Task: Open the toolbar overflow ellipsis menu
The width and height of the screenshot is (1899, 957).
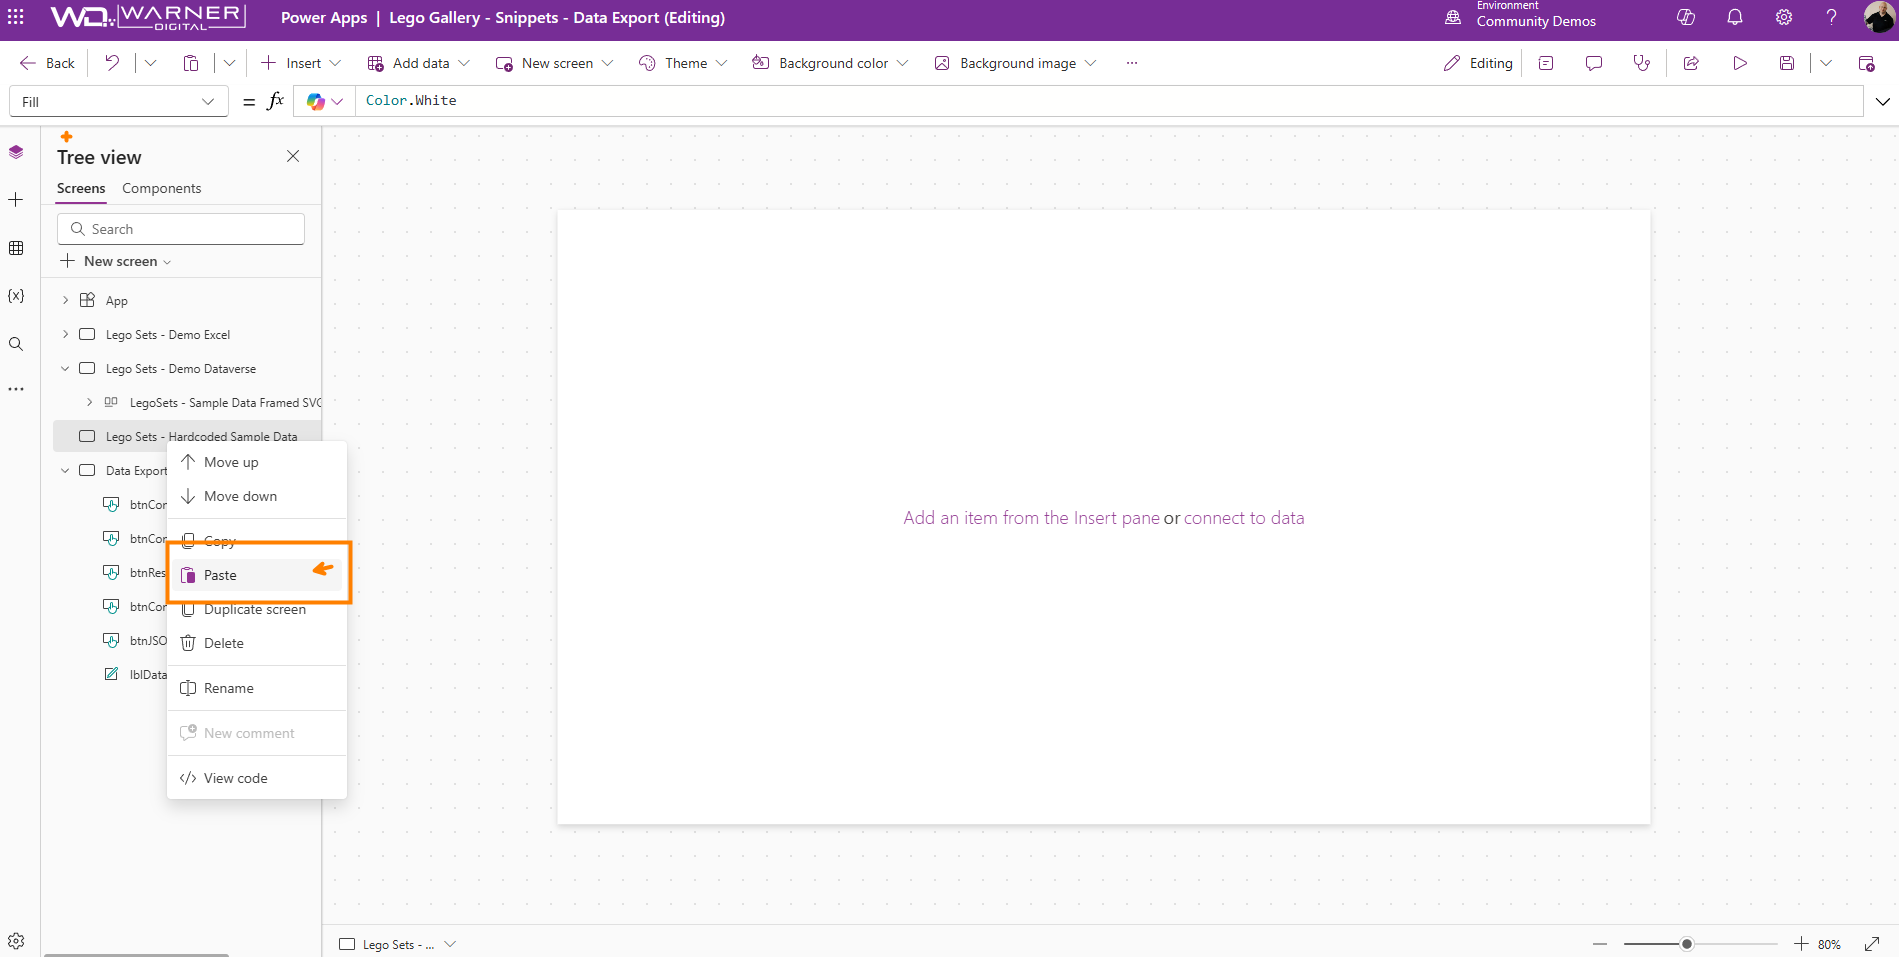Action: pyautogui.click(x=1132, y=63)
